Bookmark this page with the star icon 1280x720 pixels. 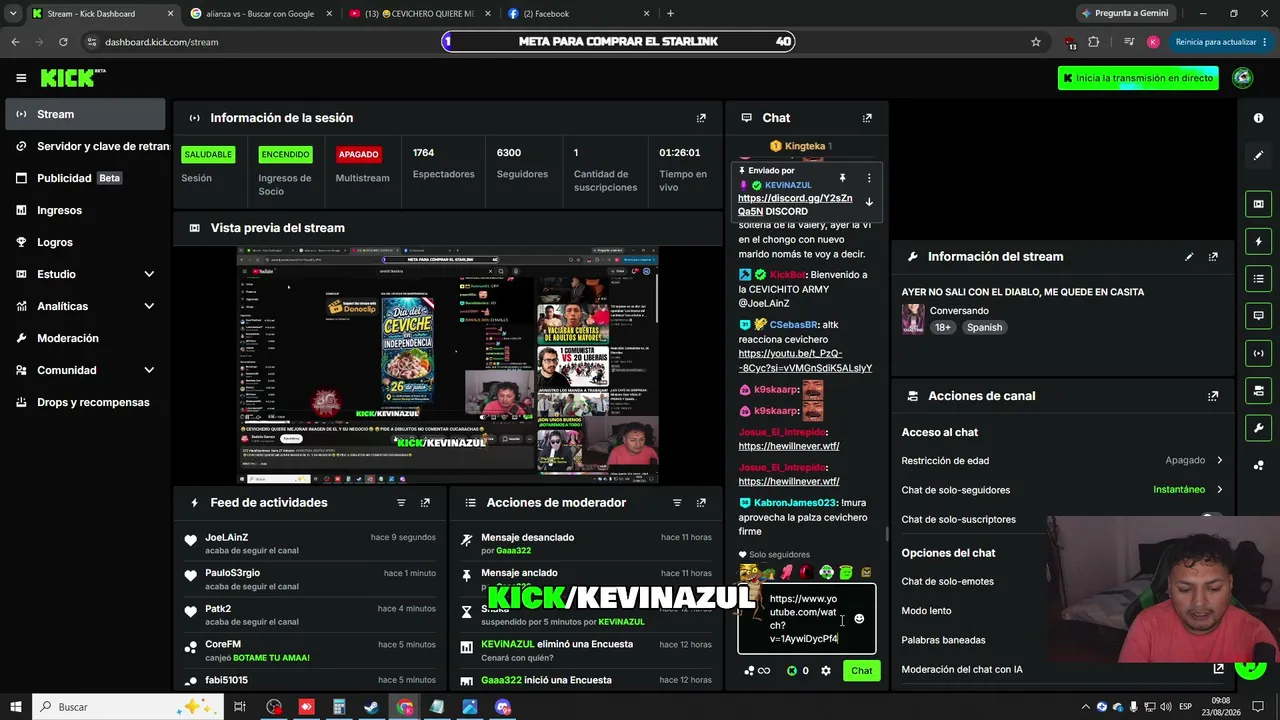point(1036,42)
